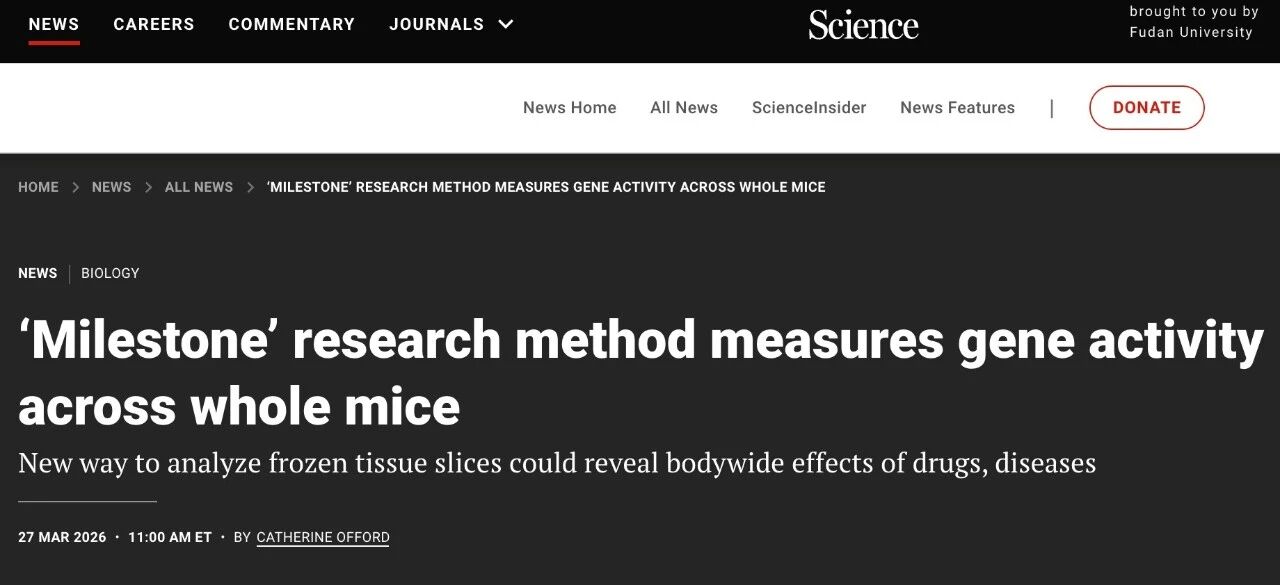Open the News Features link

tap(957, 108)
